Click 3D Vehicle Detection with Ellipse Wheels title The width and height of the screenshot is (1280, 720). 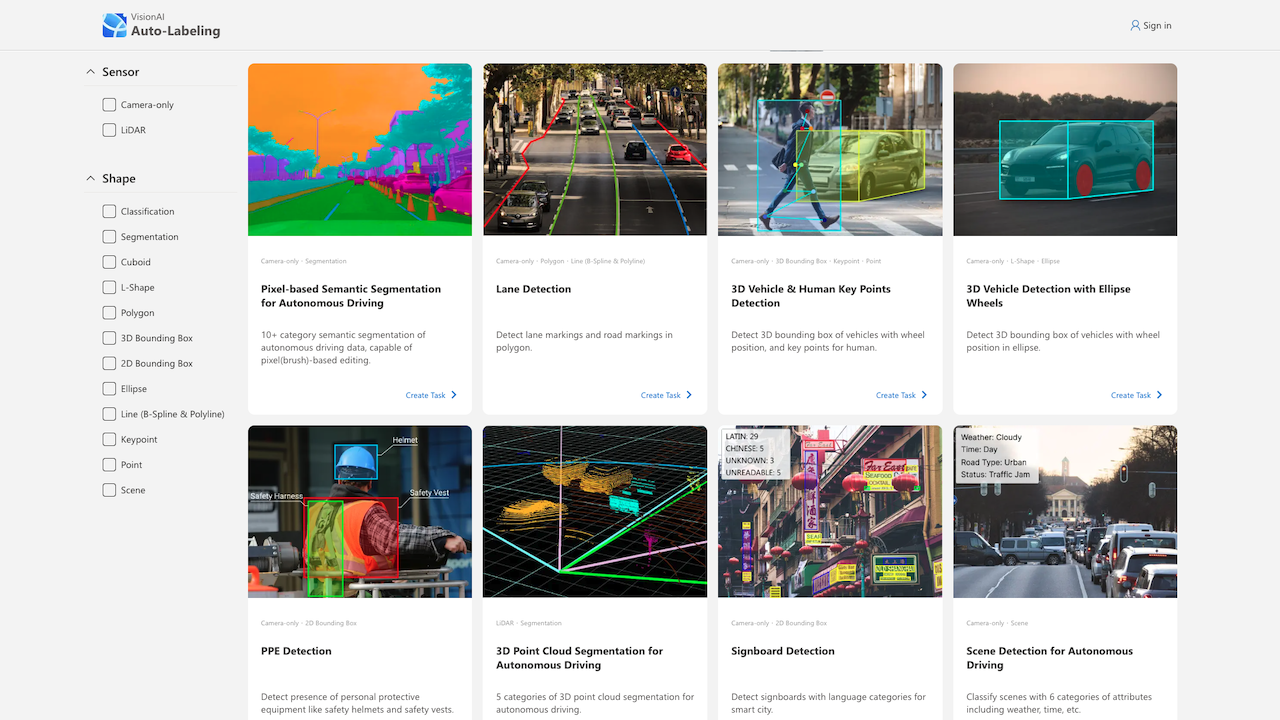click(1048, 296)
